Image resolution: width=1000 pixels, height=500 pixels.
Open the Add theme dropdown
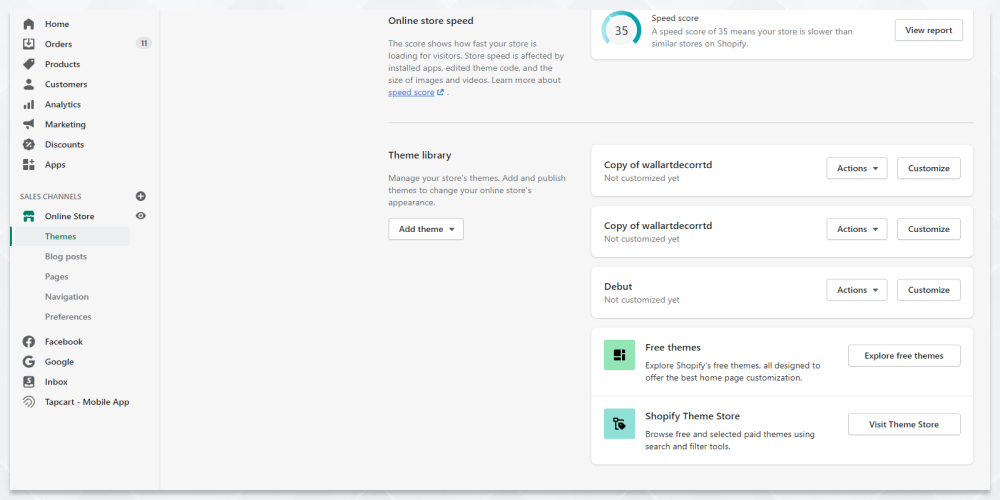click(426, 229)
